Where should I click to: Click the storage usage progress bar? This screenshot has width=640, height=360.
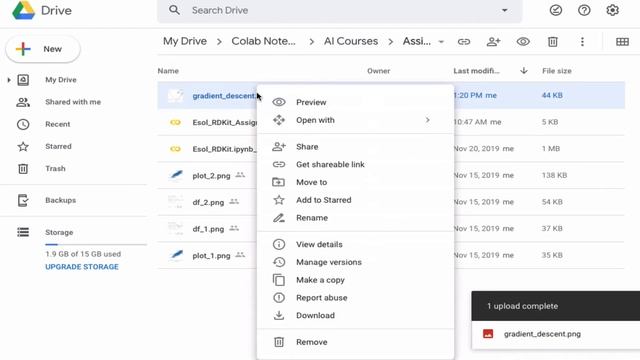[x=96, y=244]
